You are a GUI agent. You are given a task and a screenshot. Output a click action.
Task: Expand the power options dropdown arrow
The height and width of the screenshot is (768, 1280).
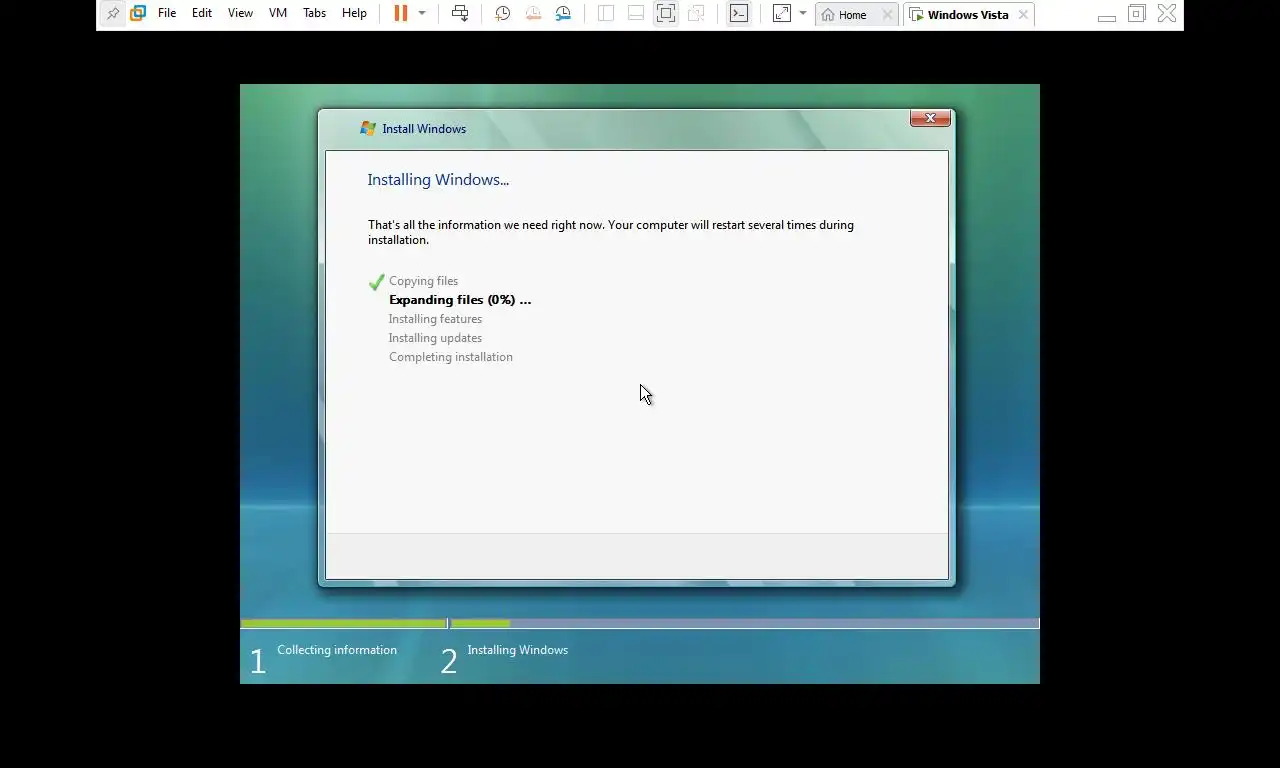click(422, 14)
